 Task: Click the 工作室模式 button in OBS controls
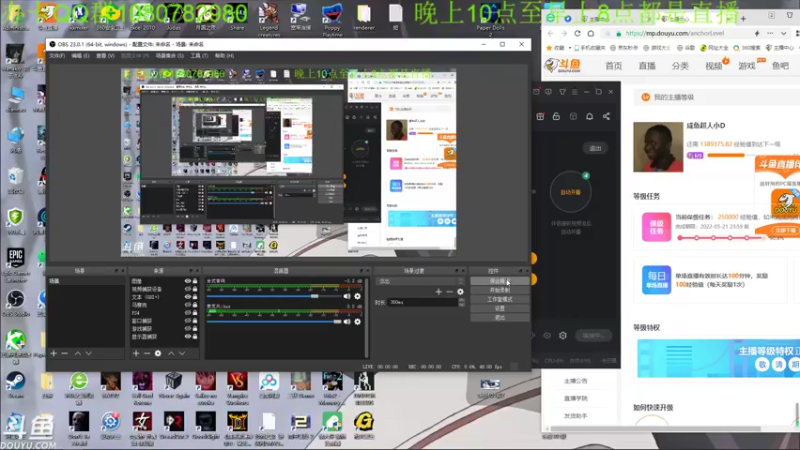pos(499,299)
